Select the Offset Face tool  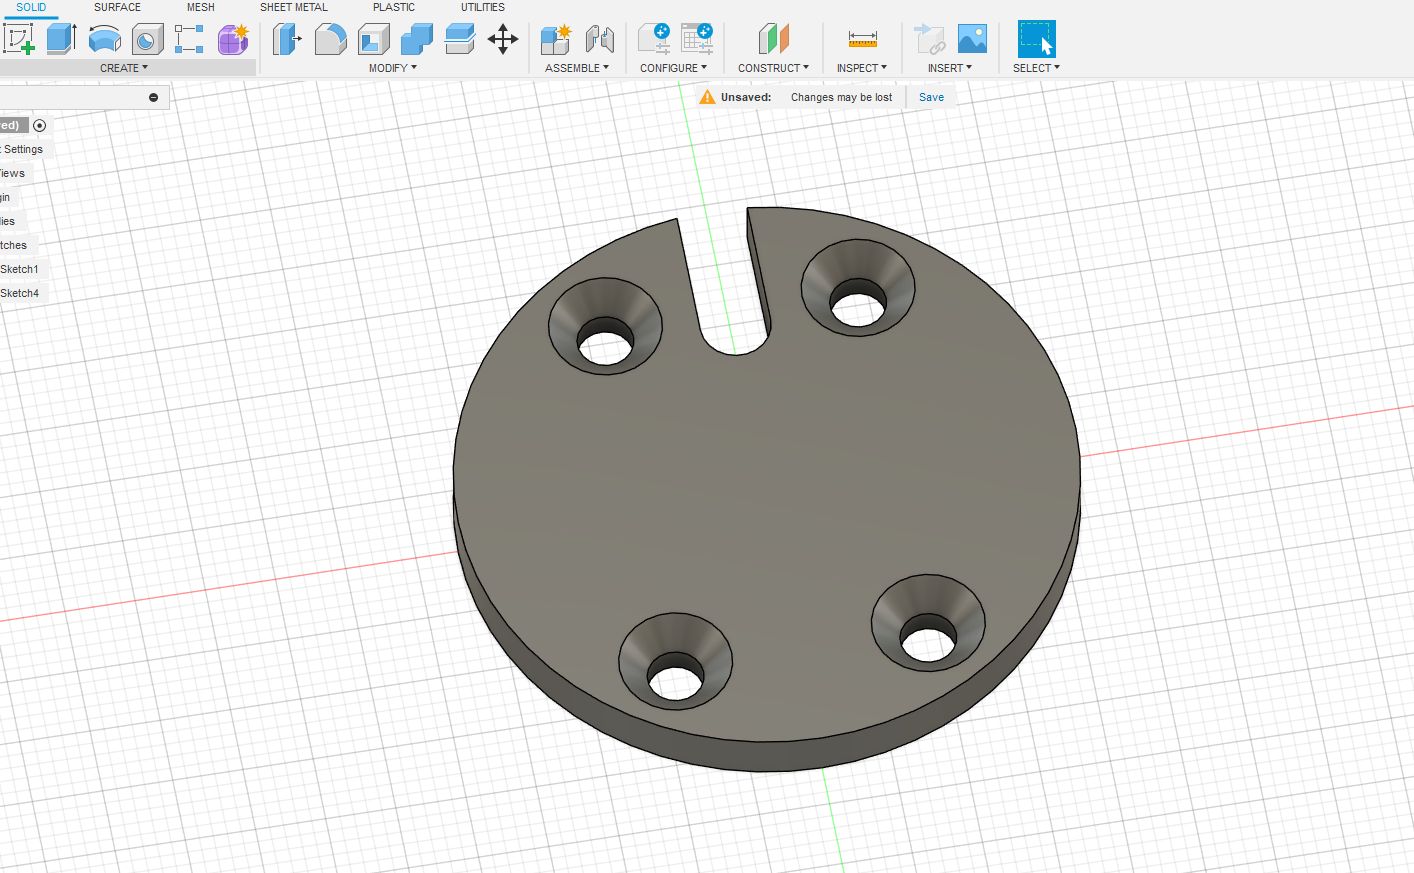coord(459,39)
